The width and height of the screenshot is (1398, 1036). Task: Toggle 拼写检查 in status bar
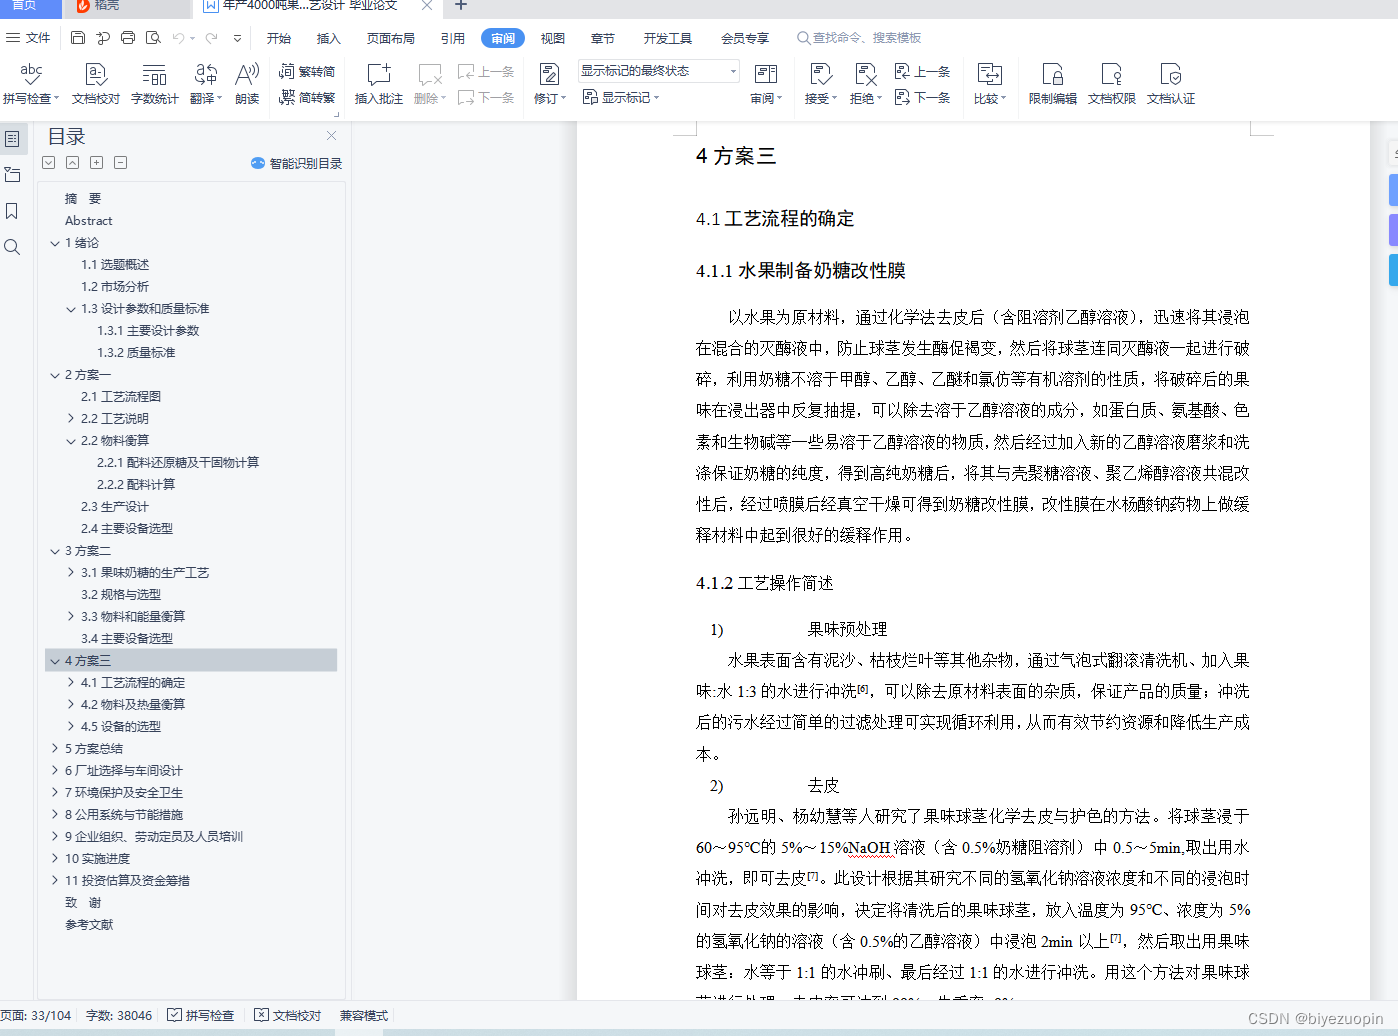pyautogui.click(x=201, y=1015)
